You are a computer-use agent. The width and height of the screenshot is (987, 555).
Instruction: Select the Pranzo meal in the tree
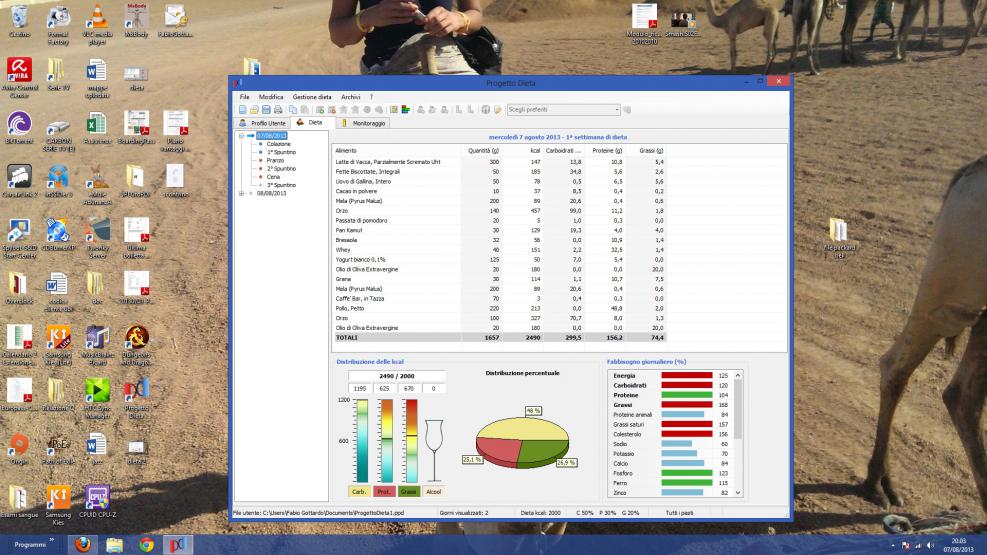[277, 160]
